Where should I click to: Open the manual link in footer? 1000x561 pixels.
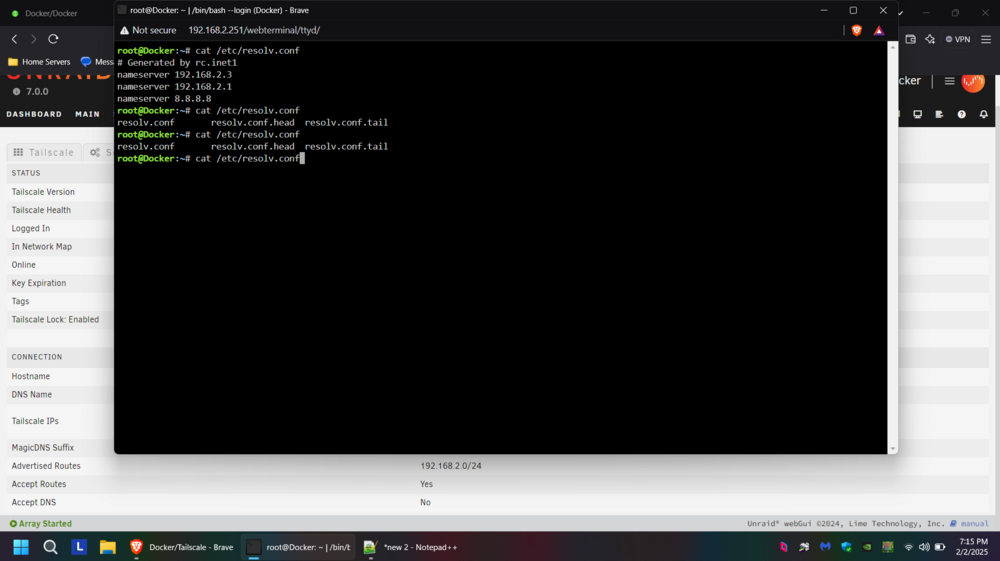[974, 523]
